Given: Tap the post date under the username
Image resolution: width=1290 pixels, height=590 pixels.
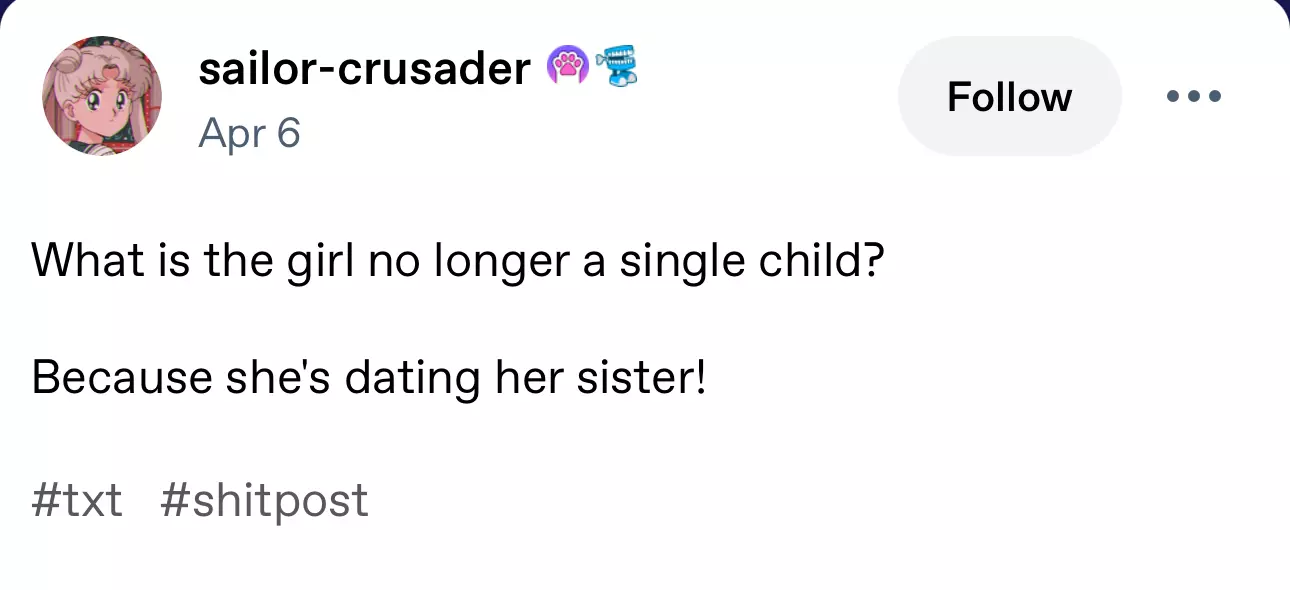Looking at the screenshot, I should [249, 132].
